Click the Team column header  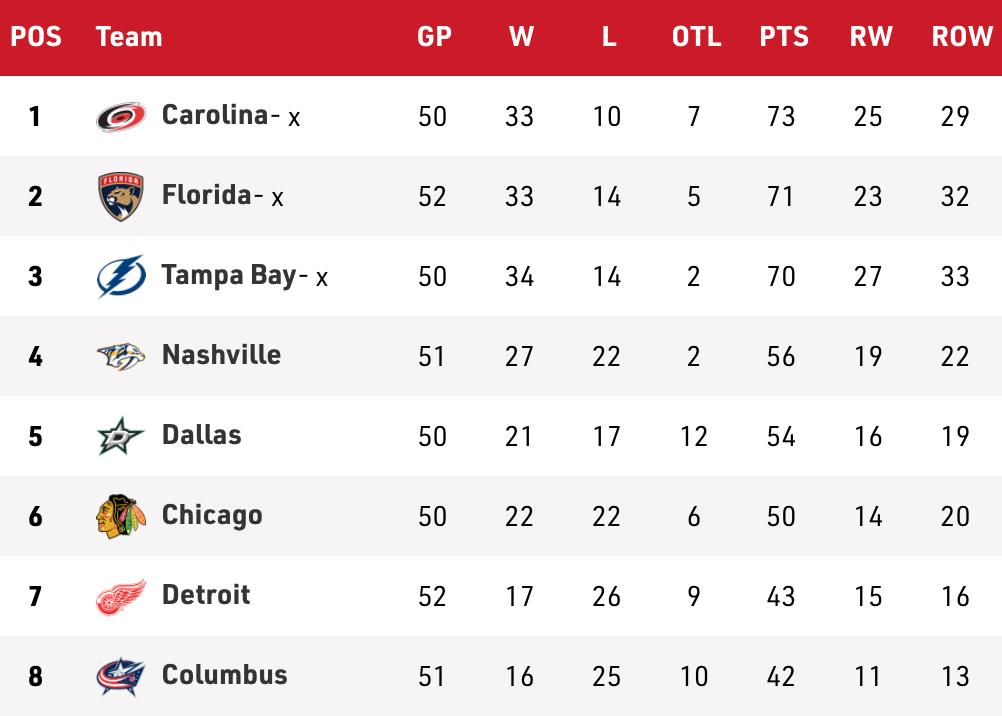(129, 37)
